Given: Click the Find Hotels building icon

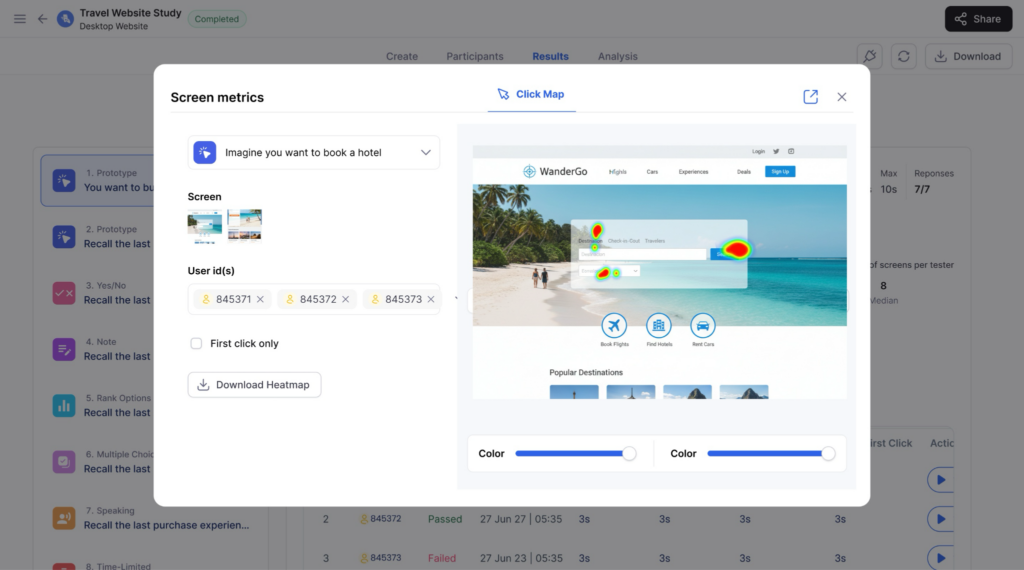Looking at the screenshot, I should pos(658,325).
